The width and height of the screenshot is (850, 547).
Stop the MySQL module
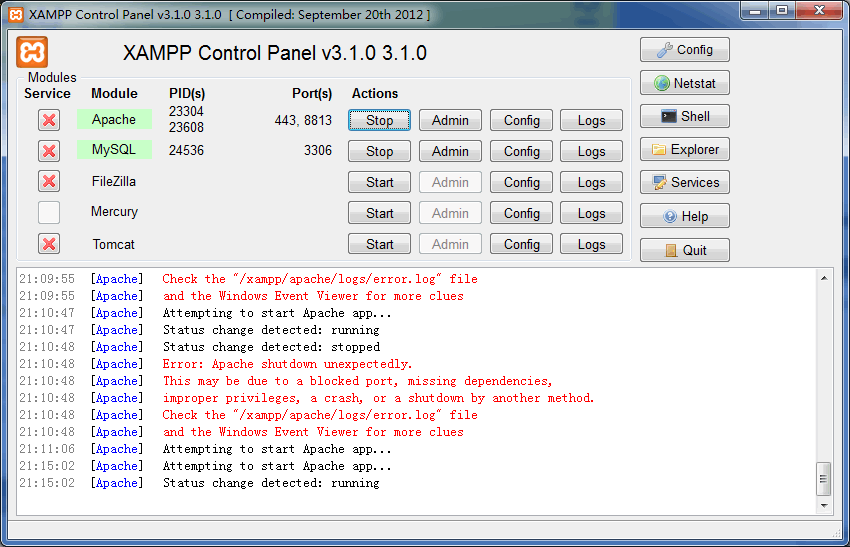point(379,151)
